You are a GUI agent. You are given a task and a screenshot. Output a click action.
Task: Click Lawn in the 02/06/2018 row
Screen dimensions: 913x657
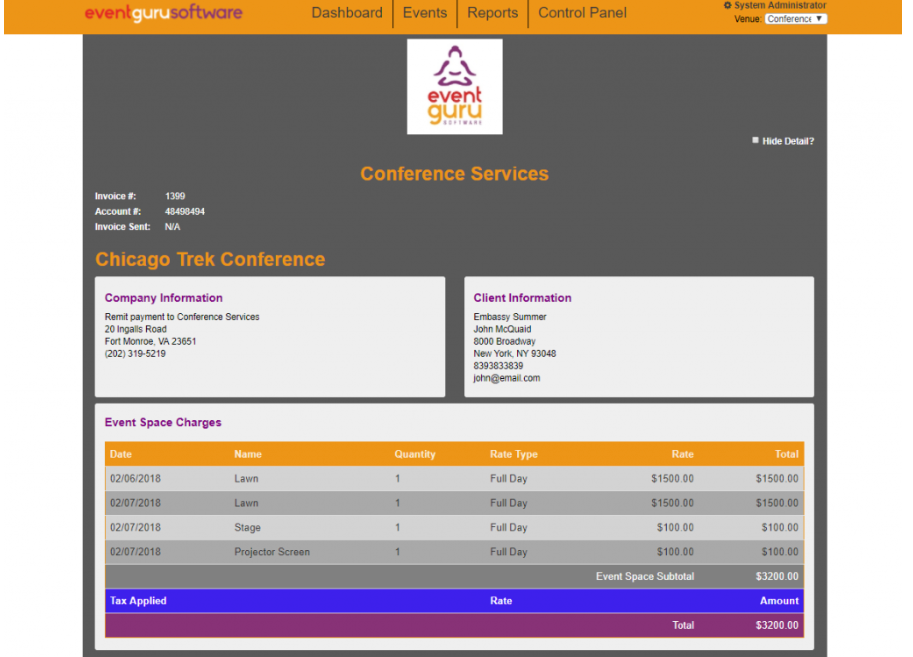pyautogui.click(x=246, y=479)
